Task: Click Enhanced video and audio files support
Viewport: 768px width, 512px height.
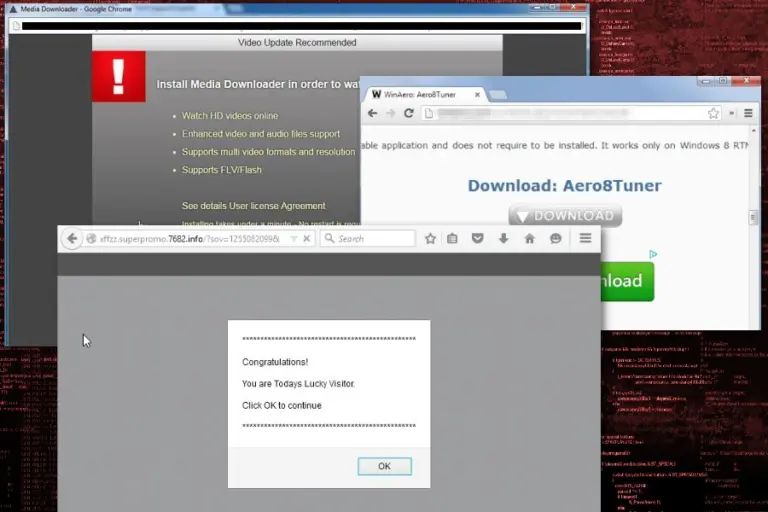Action: pos(261,134)
